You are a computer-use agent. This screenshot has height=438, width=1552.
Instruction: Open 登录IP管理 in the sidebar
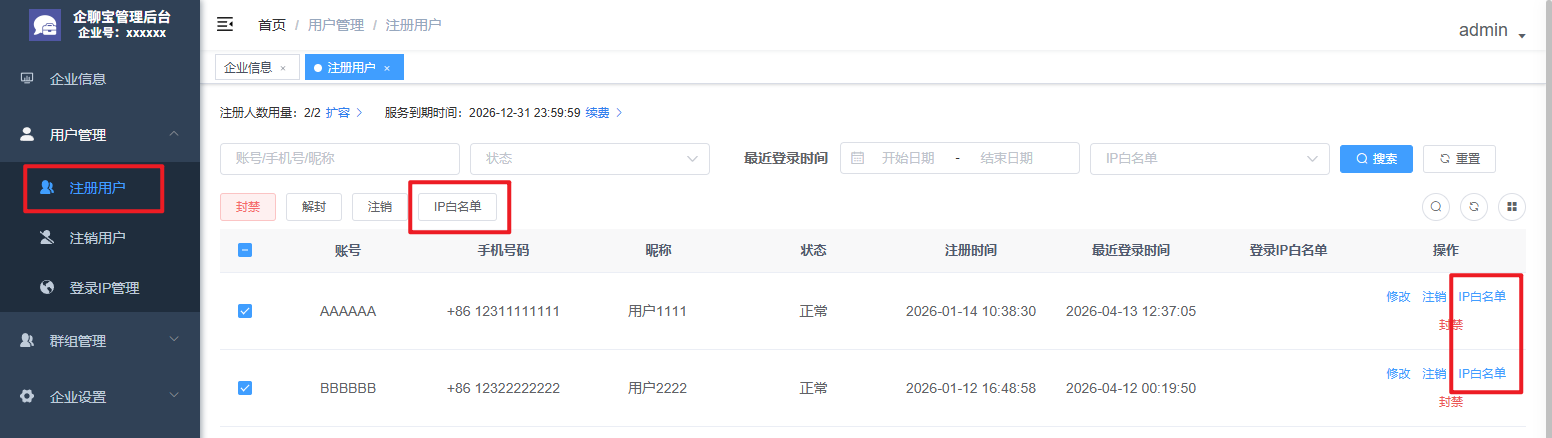point(104,288)
